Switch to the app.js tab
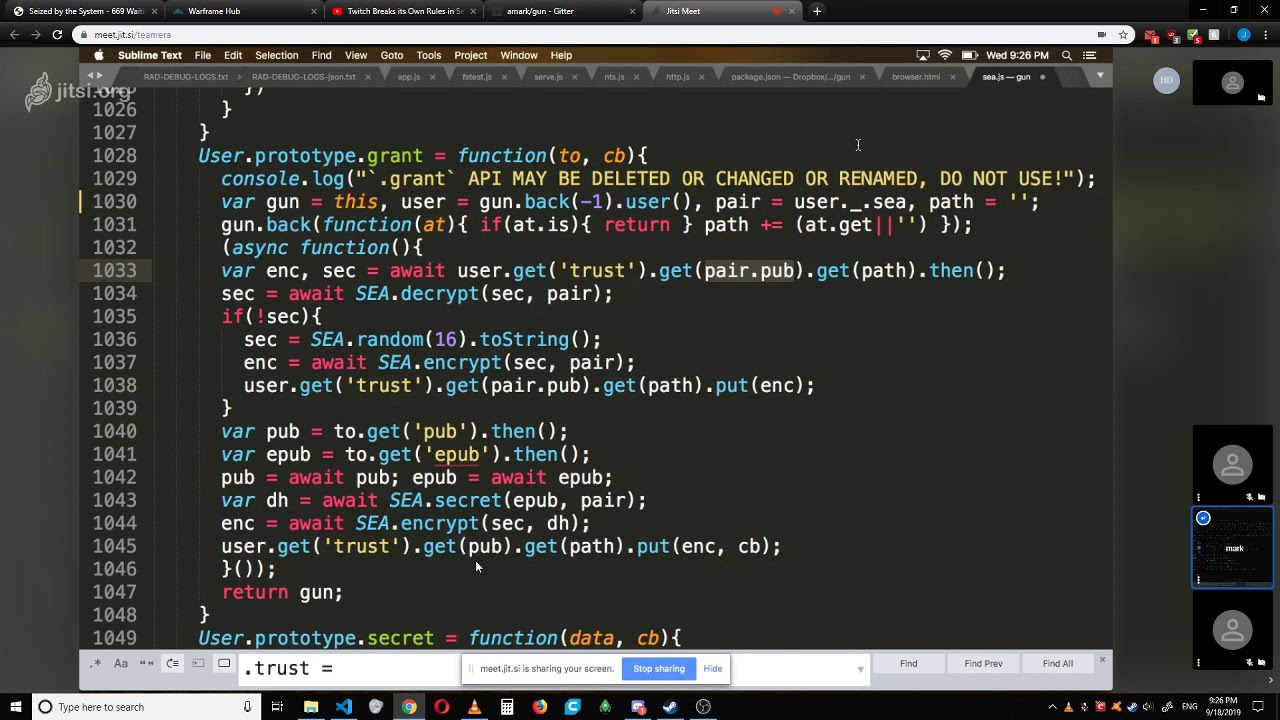This screenshot has height=720, width=1280. point(409,77)
